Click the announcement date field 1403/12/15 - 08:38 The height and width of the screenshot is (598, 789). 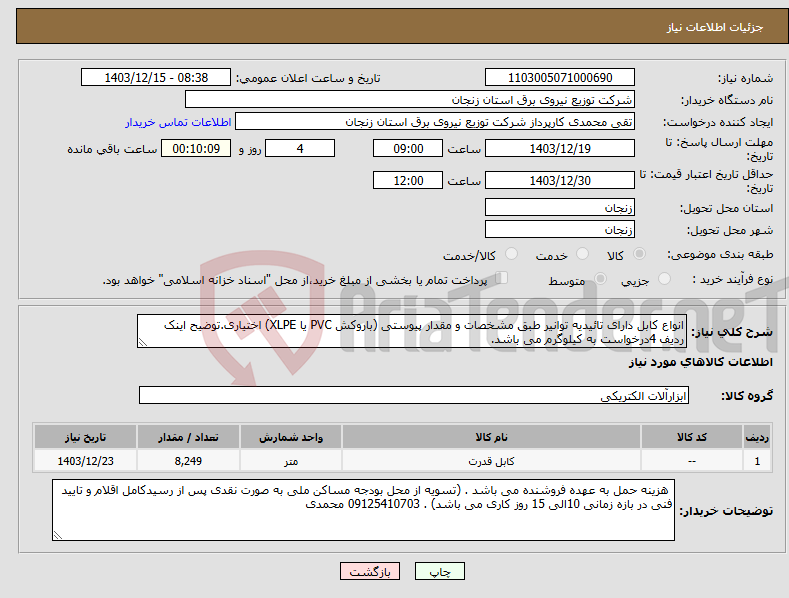point(156,78)
